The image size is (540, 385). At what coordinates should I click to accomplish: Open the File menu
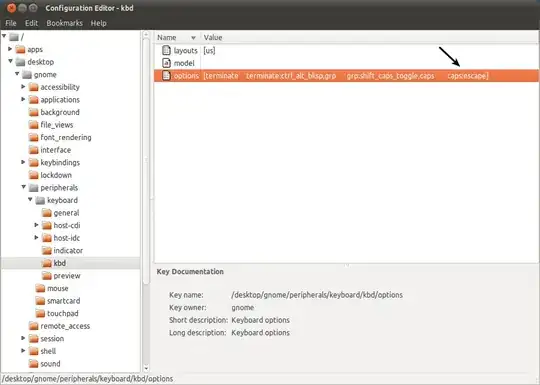coord(11,23)
